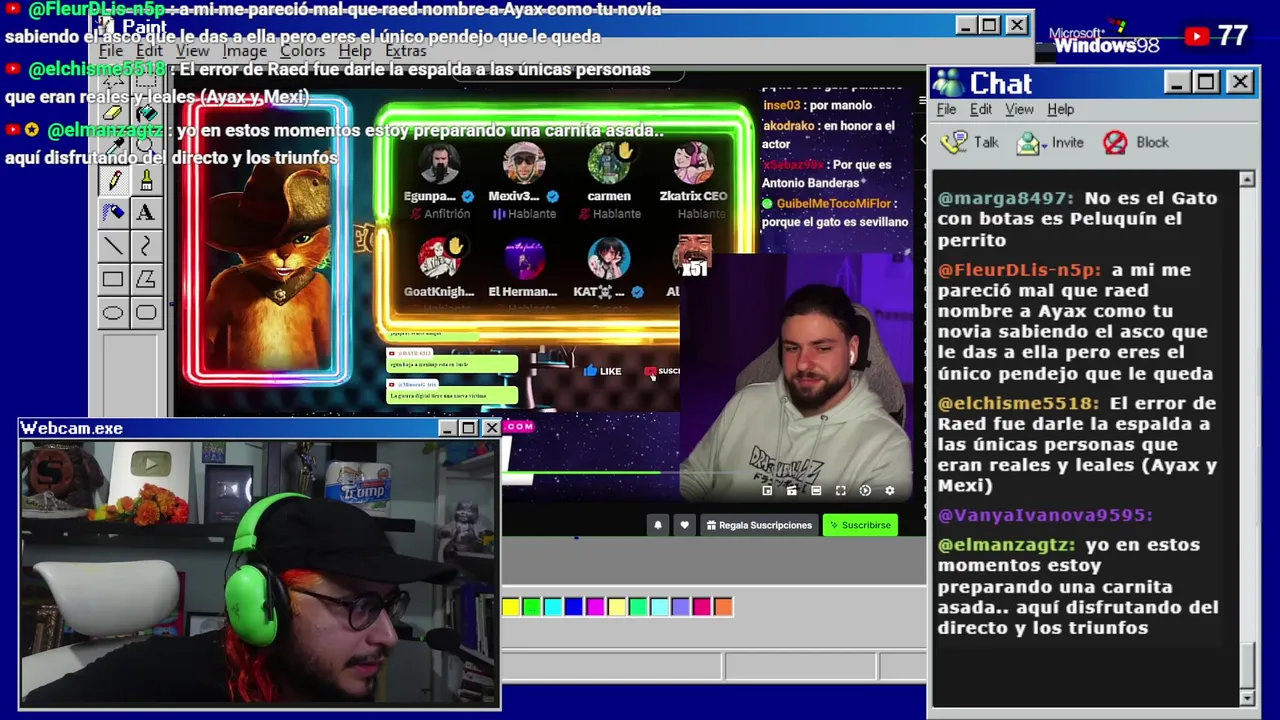Click the Block icon in Chat toolbar
The image size is (1280, 720).
point(1115,143)
